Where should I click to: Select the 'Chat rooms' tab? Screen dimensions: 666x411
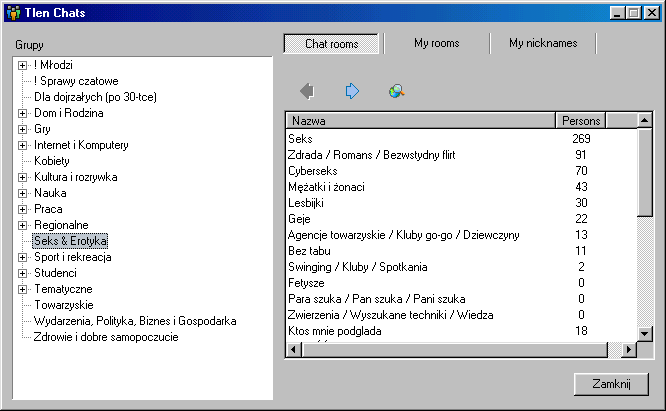coord(331,44)
